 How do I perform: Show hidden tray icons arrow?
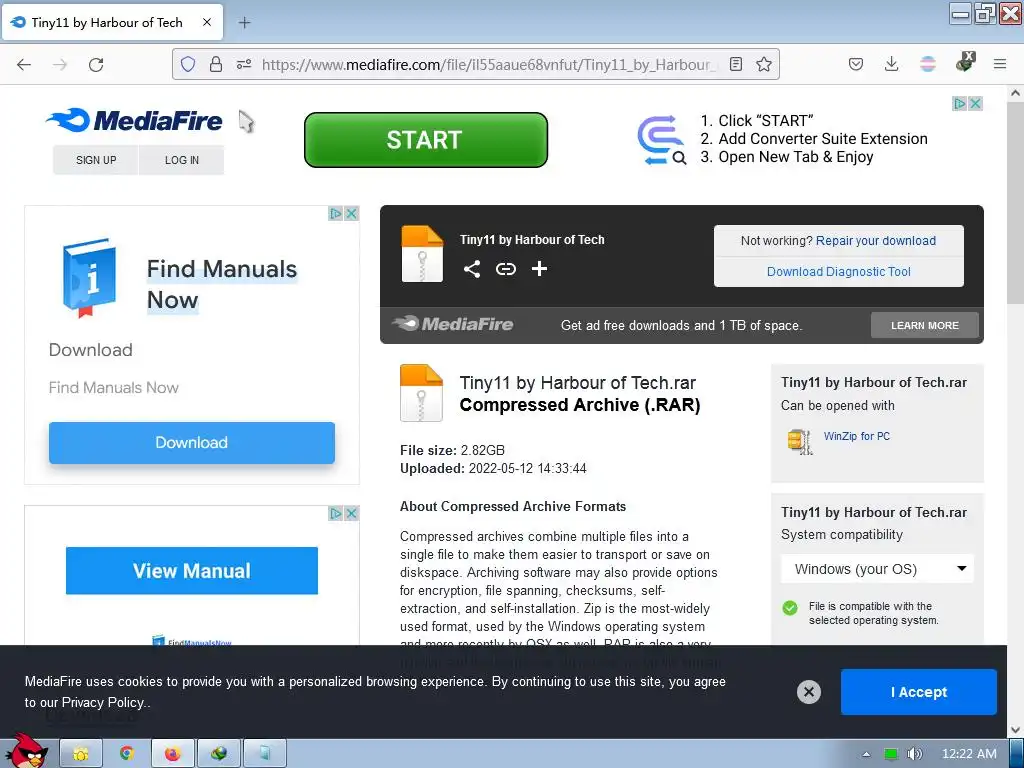(x=867, y=754)
